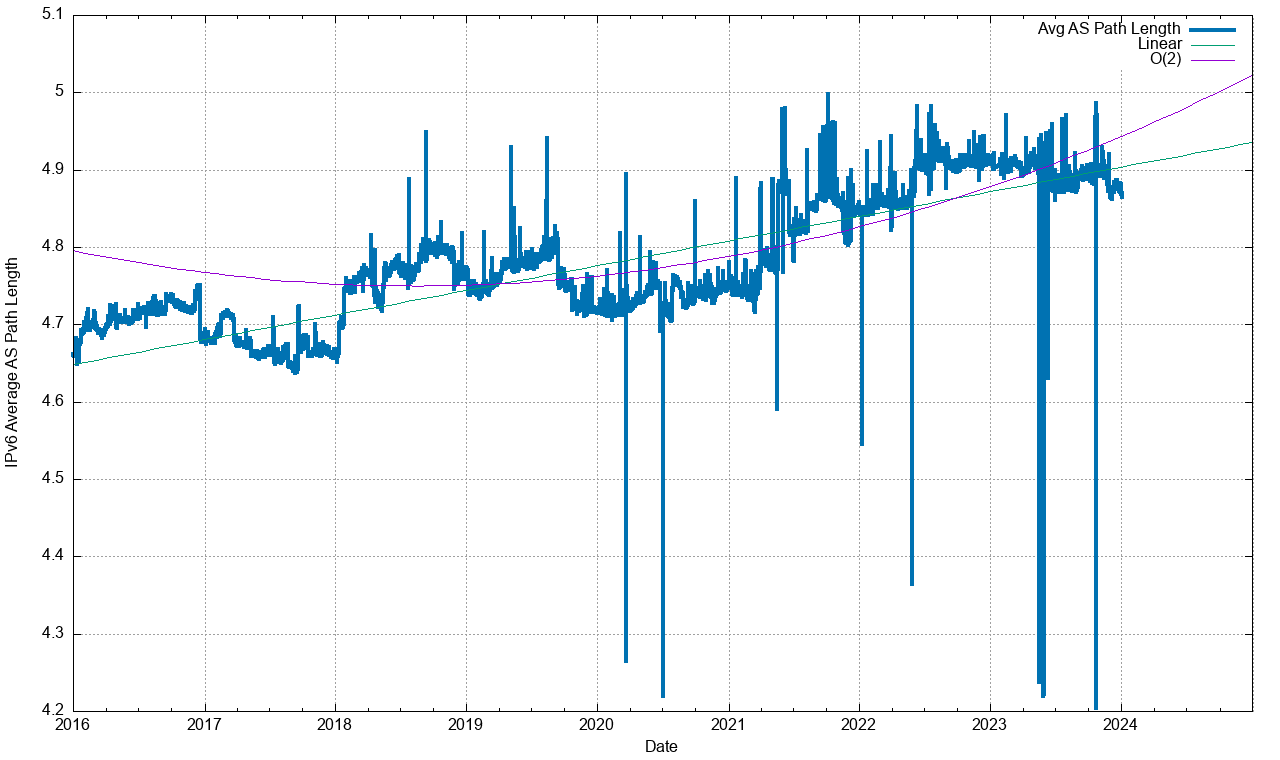This screenshot has height=760, width=1280.
Task: Click the 2020 tick label on the x-axis
Action: (597, 724)
